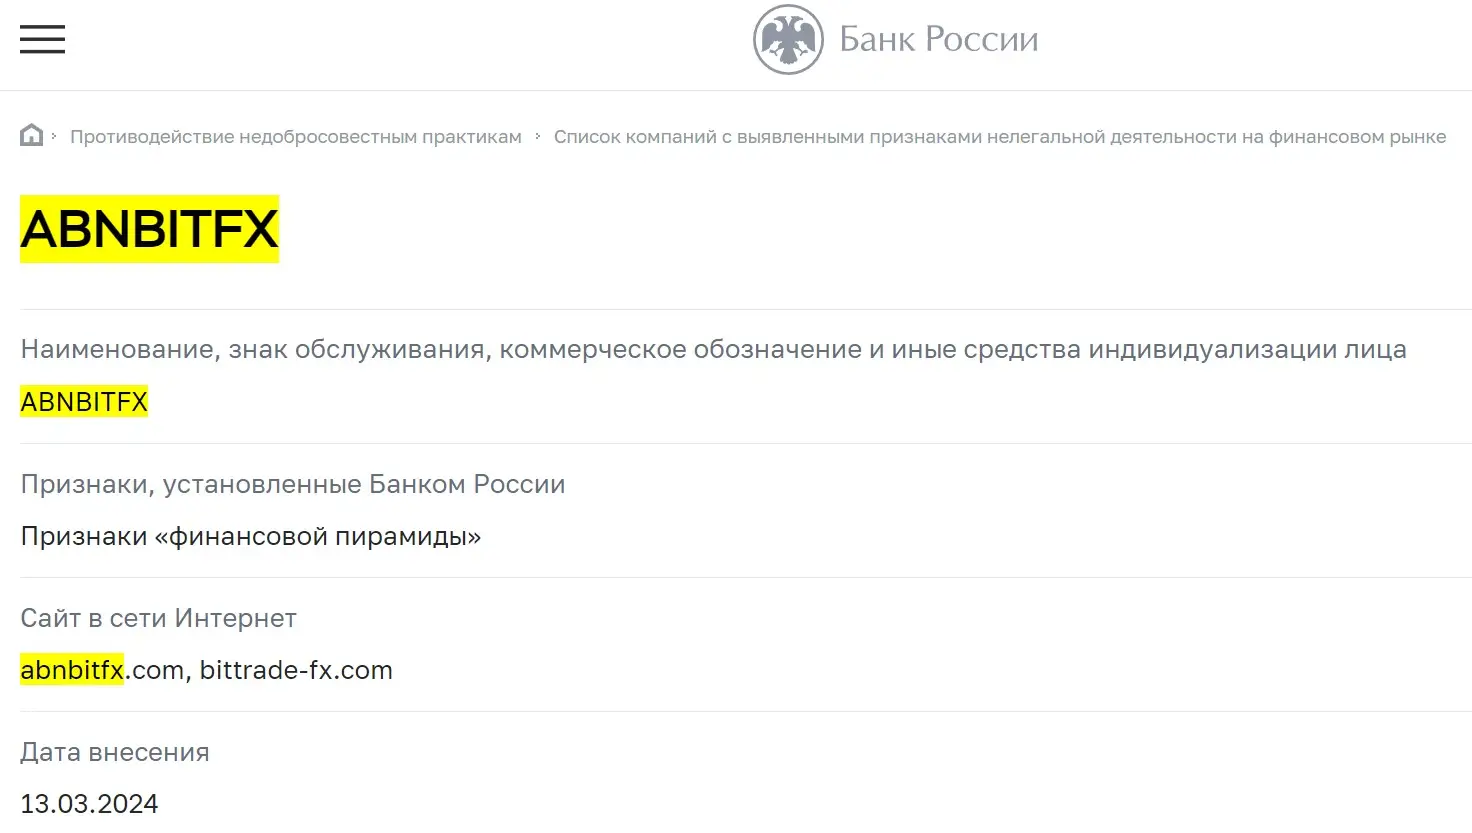1472x833 pixels.
Task: Click the Bank of Russia eagle emblem
Action: [x=786, y=39]
